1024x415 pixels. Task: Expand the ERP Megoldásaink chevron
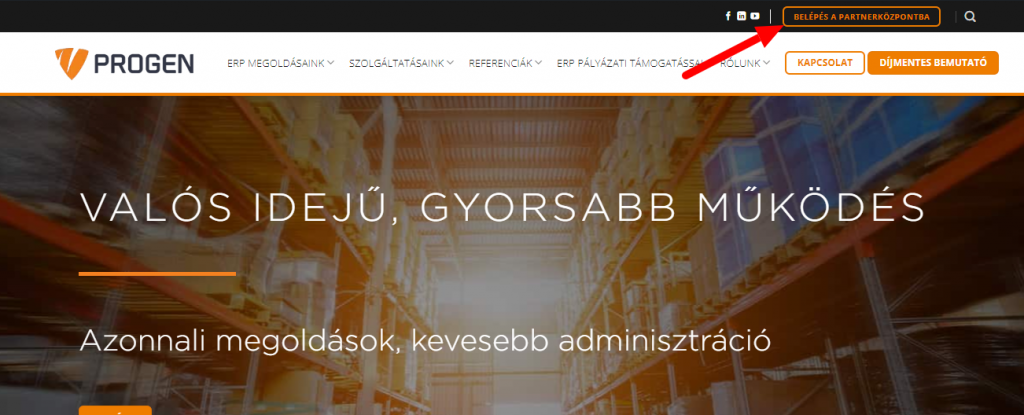[x=331, y=63]
